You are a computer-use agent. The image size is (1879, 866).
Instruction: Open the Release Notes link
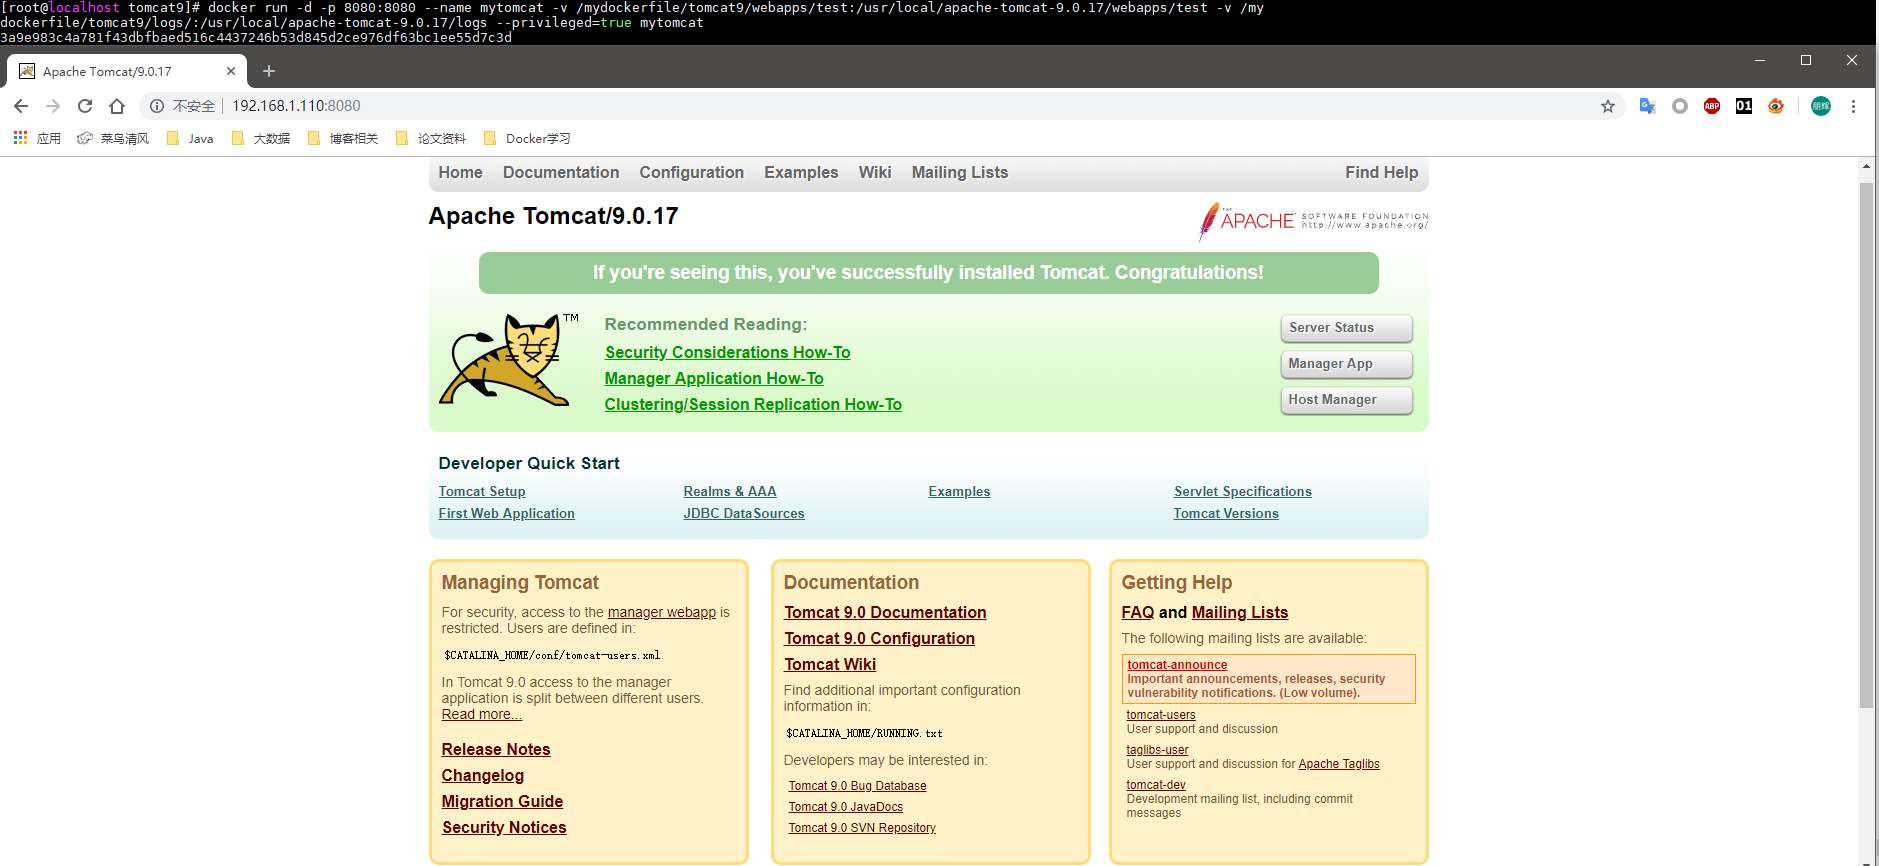pyautogui.click(x=496, y=749)
